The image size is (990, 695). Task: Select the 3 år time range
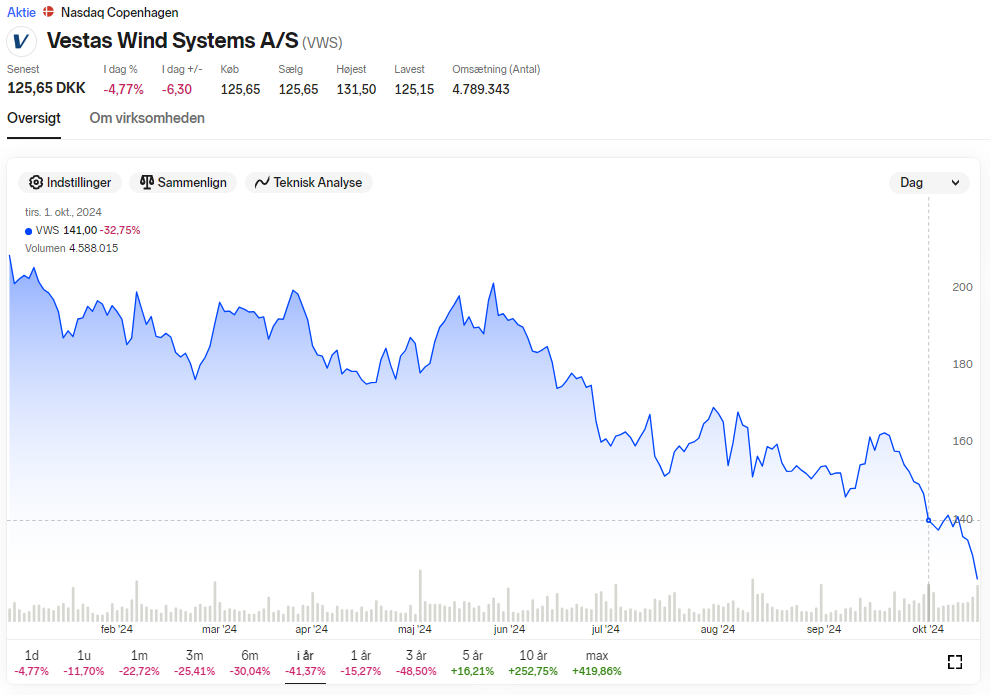[416, 663]
